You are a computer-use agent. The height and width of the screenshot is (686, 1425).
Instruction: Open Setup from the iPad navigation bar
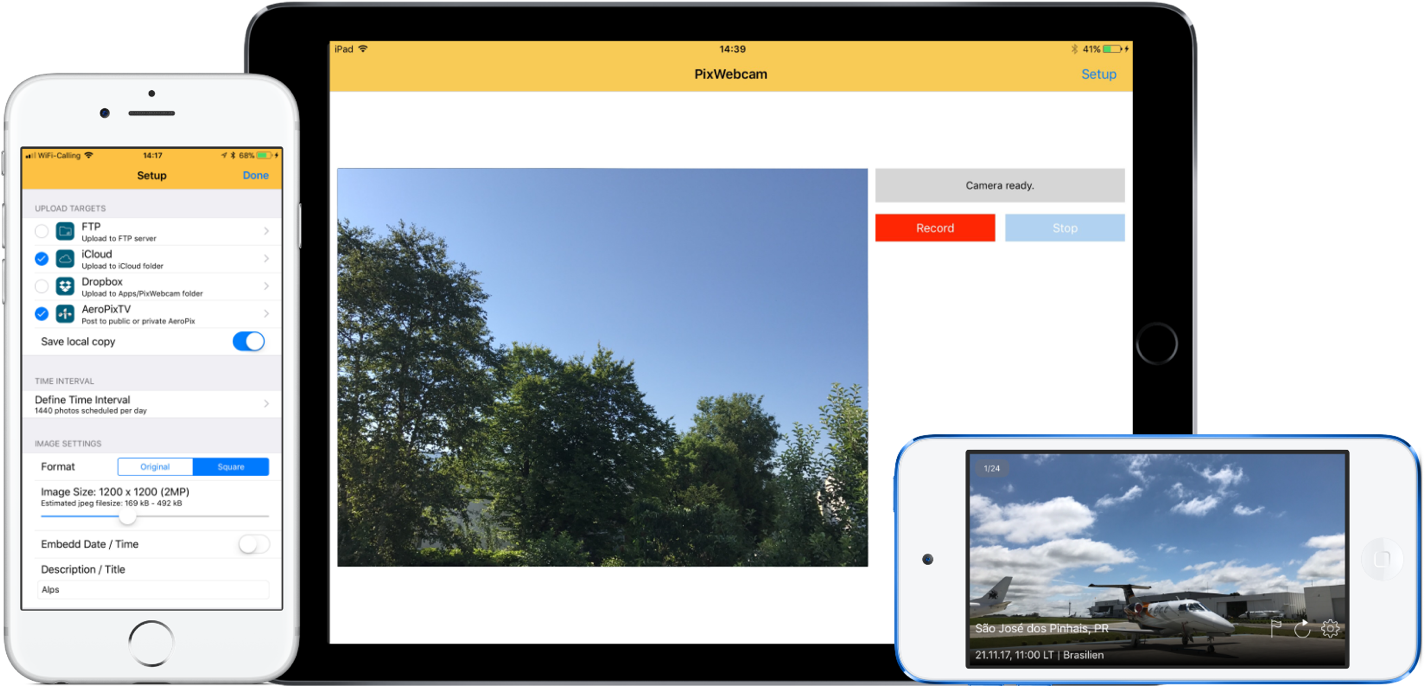tap(1098, 74)
